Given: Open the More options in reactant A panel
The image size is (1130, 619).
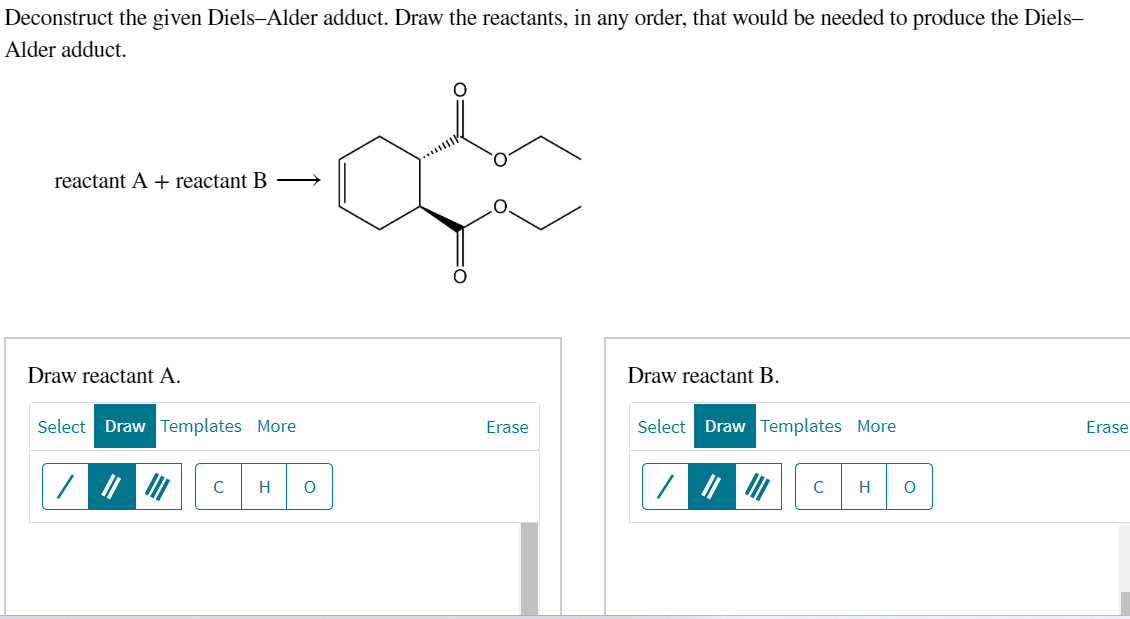Looking at the screenshot, I should coord(276,427).
